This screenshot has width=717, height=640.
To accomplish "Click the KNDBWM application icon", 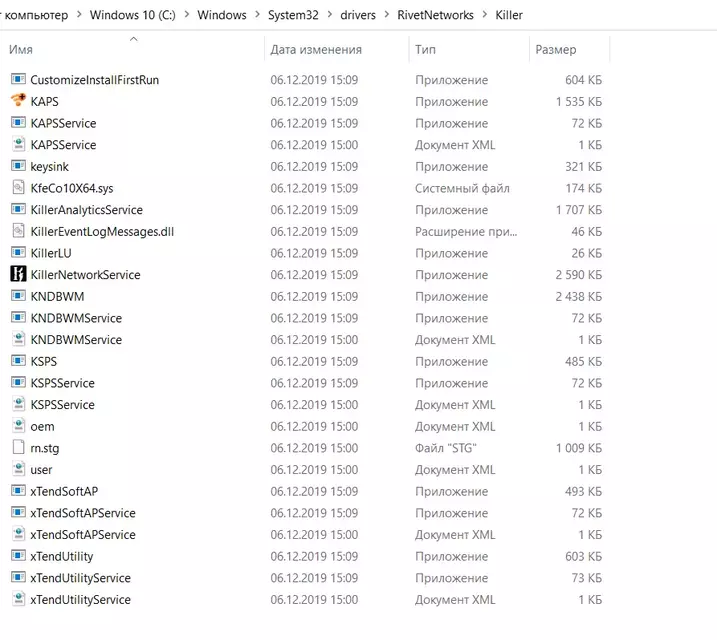I will coord(18,296).
